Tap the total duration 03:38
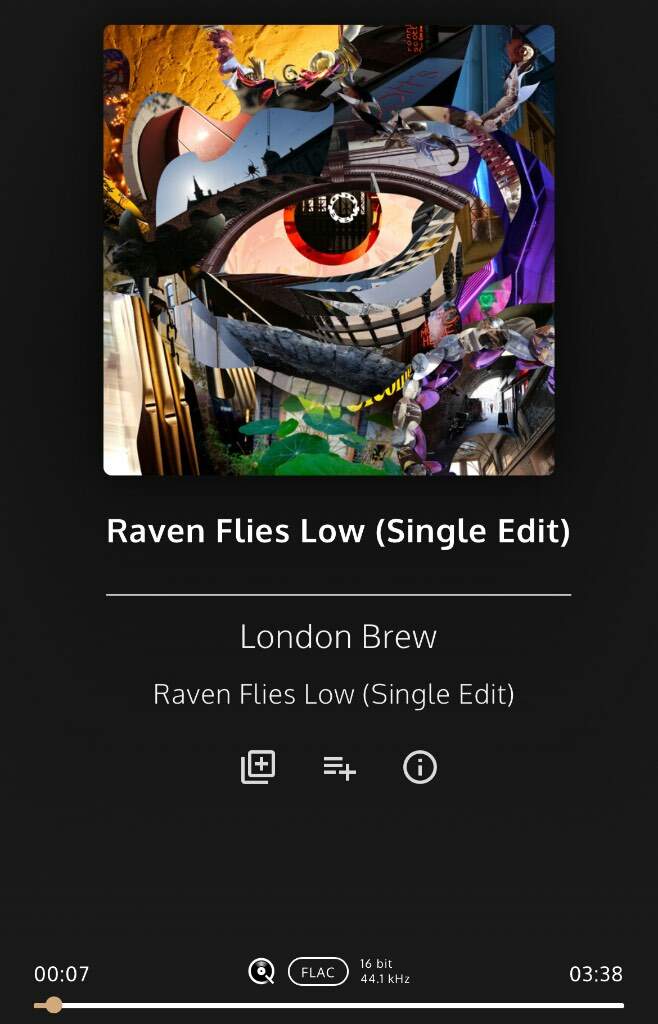Image resolution: width=658 pixels, height=1024 pixels. click(x=595, y=974)
